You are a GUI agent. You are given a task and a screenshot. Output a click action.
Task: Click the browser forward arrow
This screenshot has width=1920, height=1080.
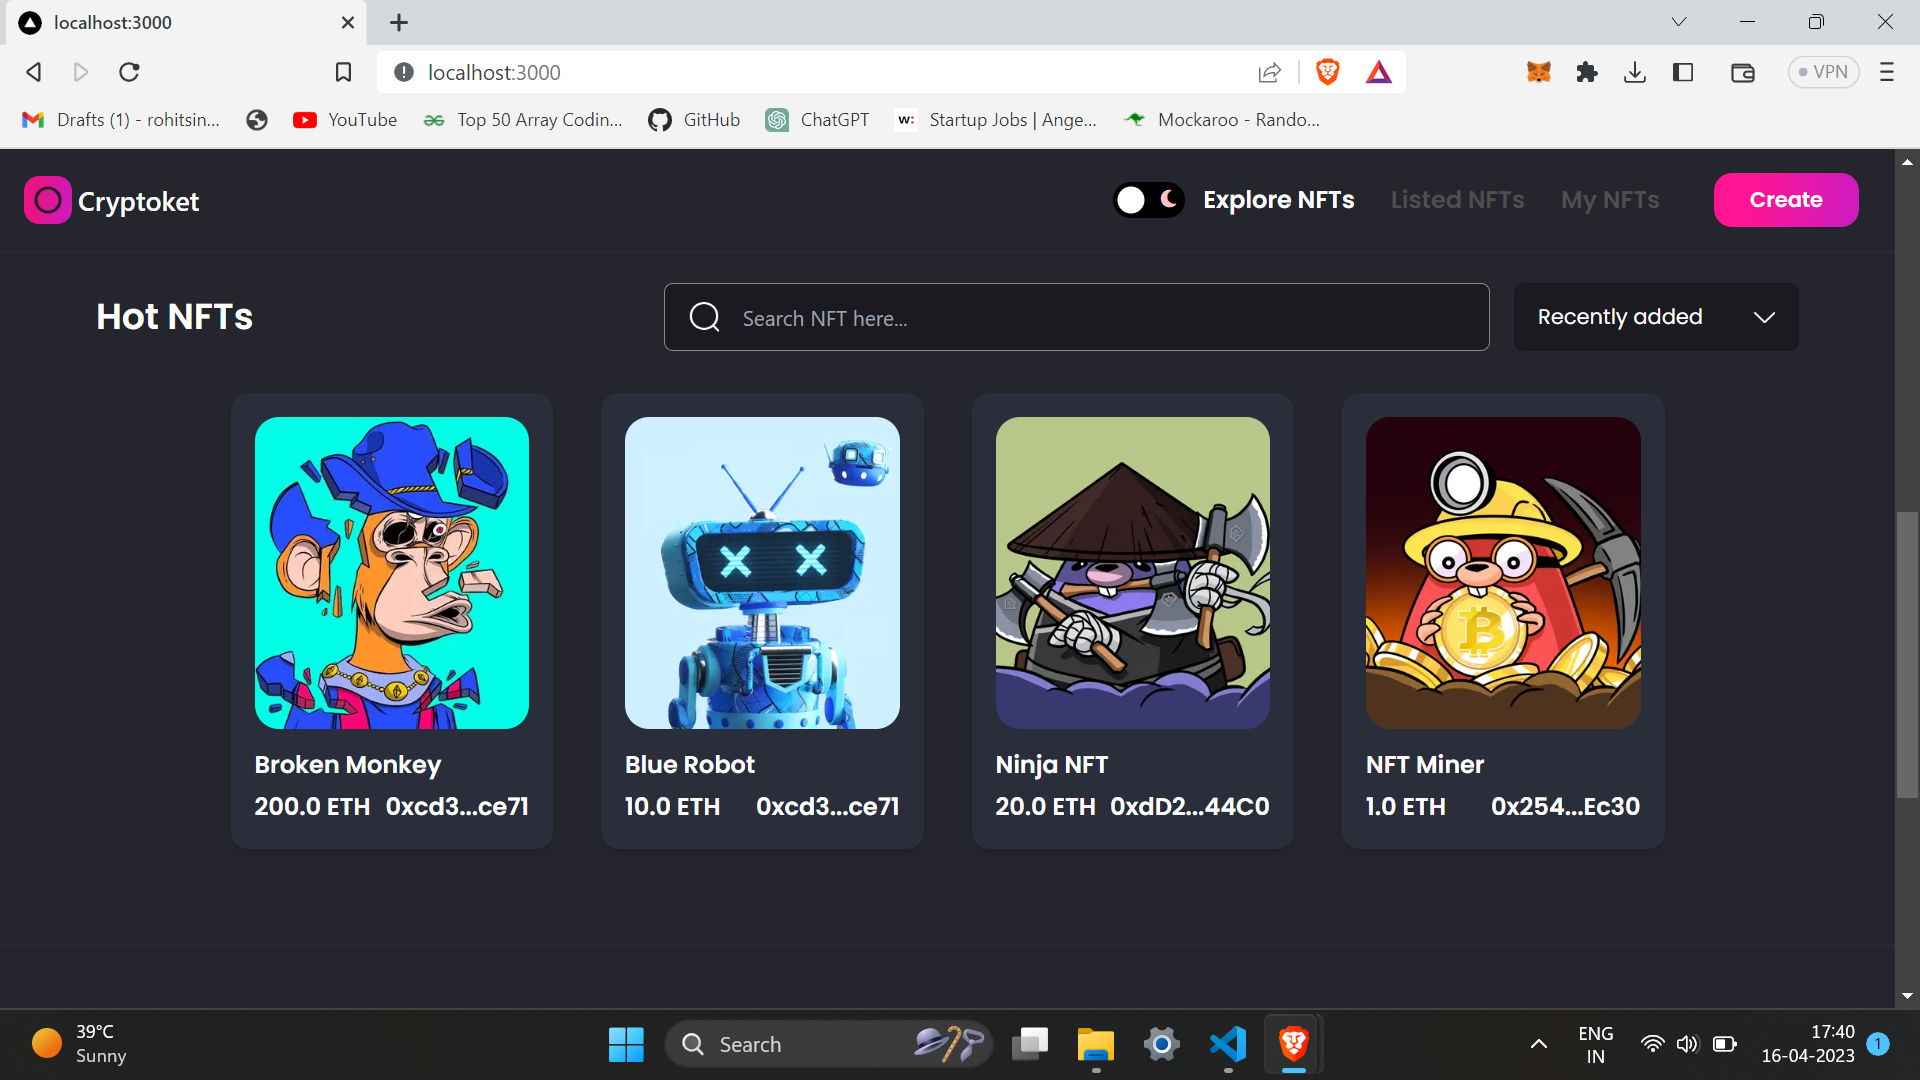click(x=81, y=72)
